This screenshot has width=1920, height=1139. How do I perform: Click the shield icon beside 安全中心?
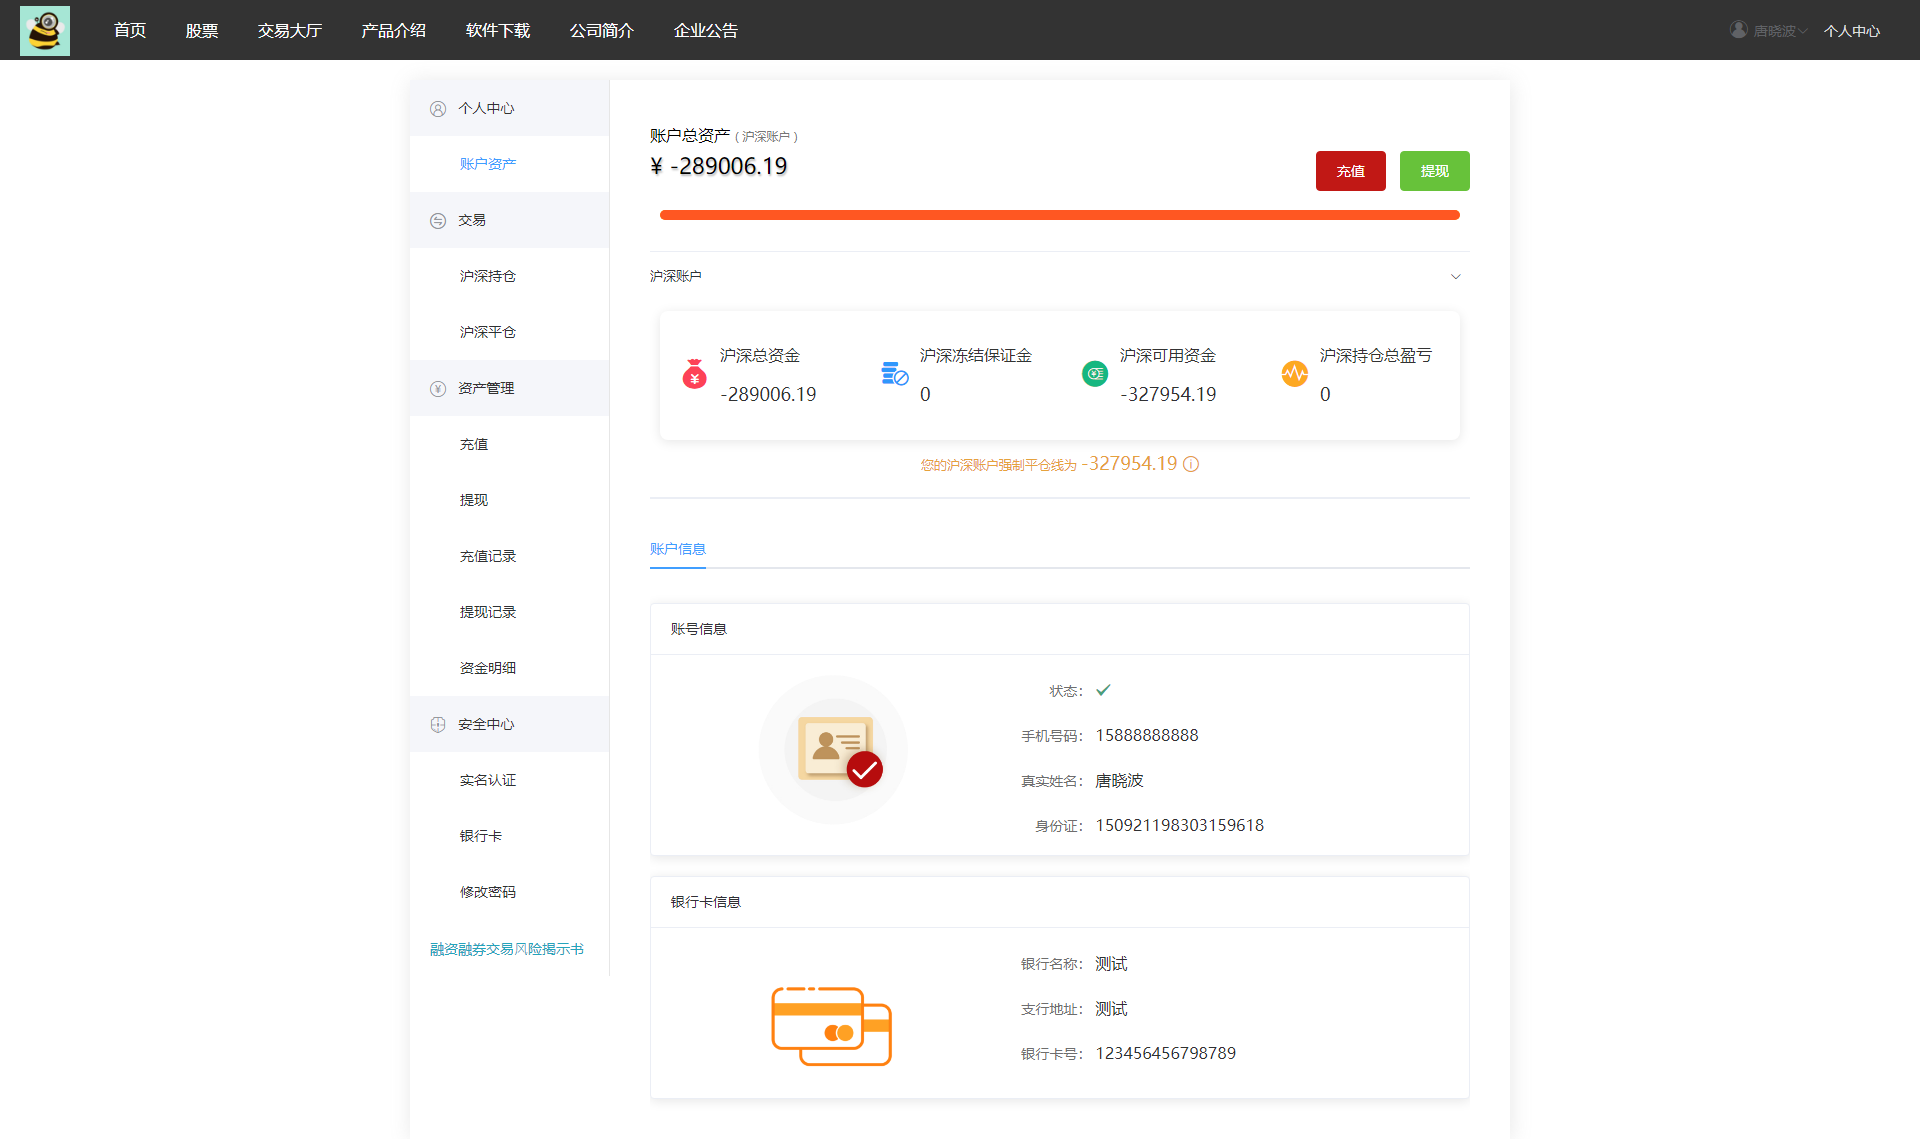click(x=437, y=724)
